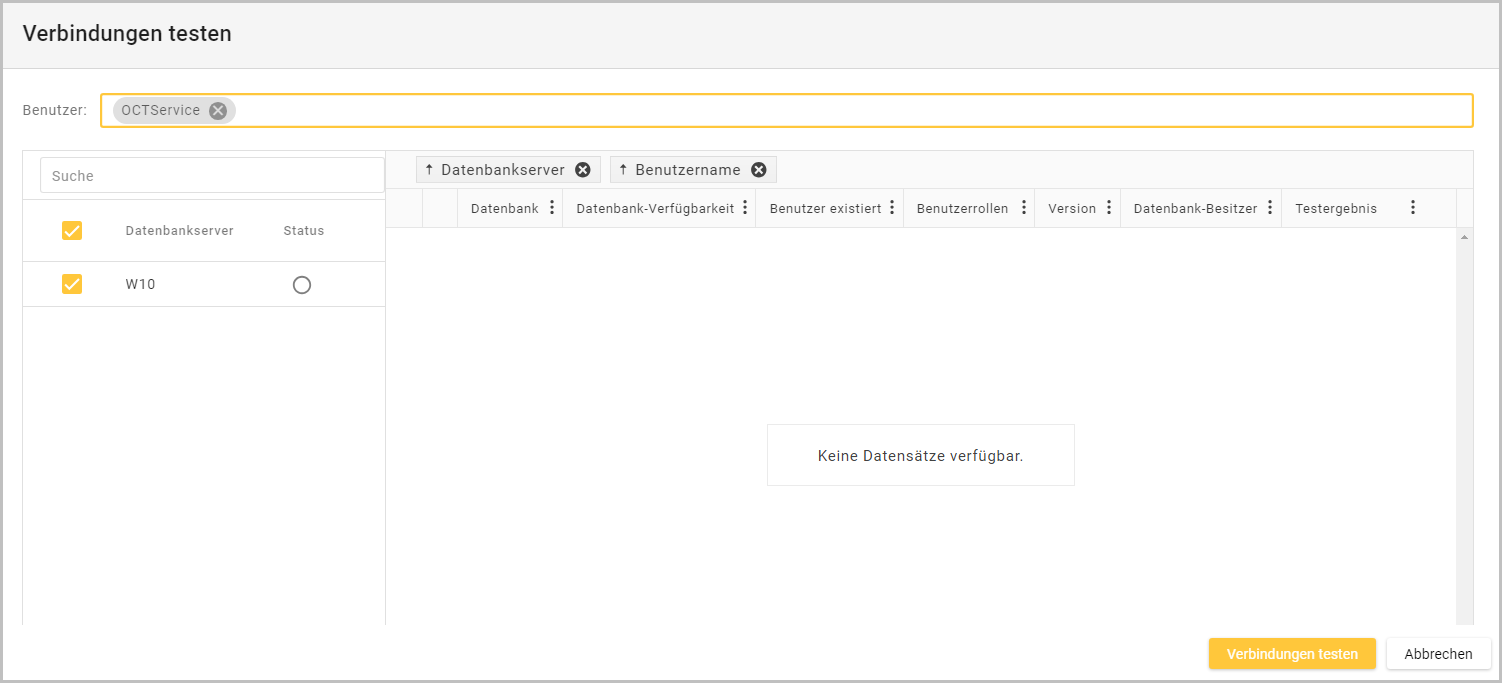Remove the OCTService user chip

[218, 111]
